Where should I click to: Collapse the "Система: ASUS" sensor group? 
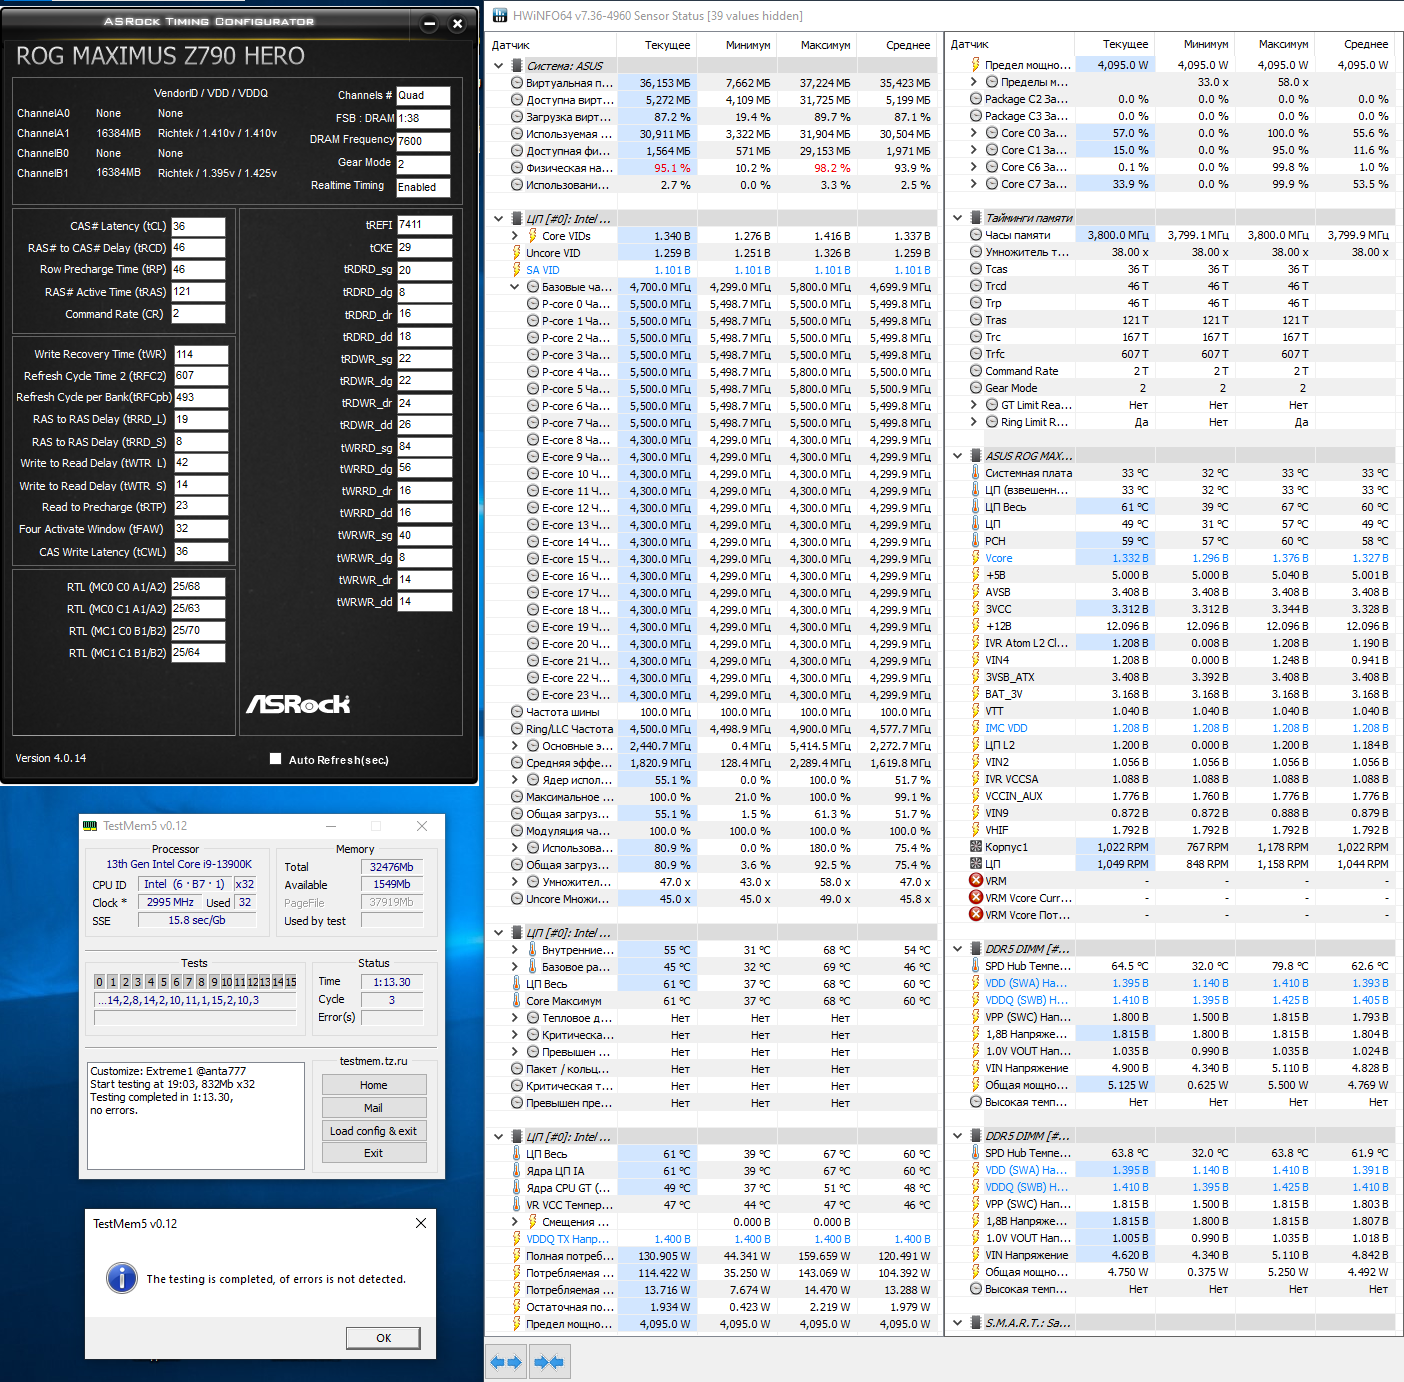click(499, 66)
